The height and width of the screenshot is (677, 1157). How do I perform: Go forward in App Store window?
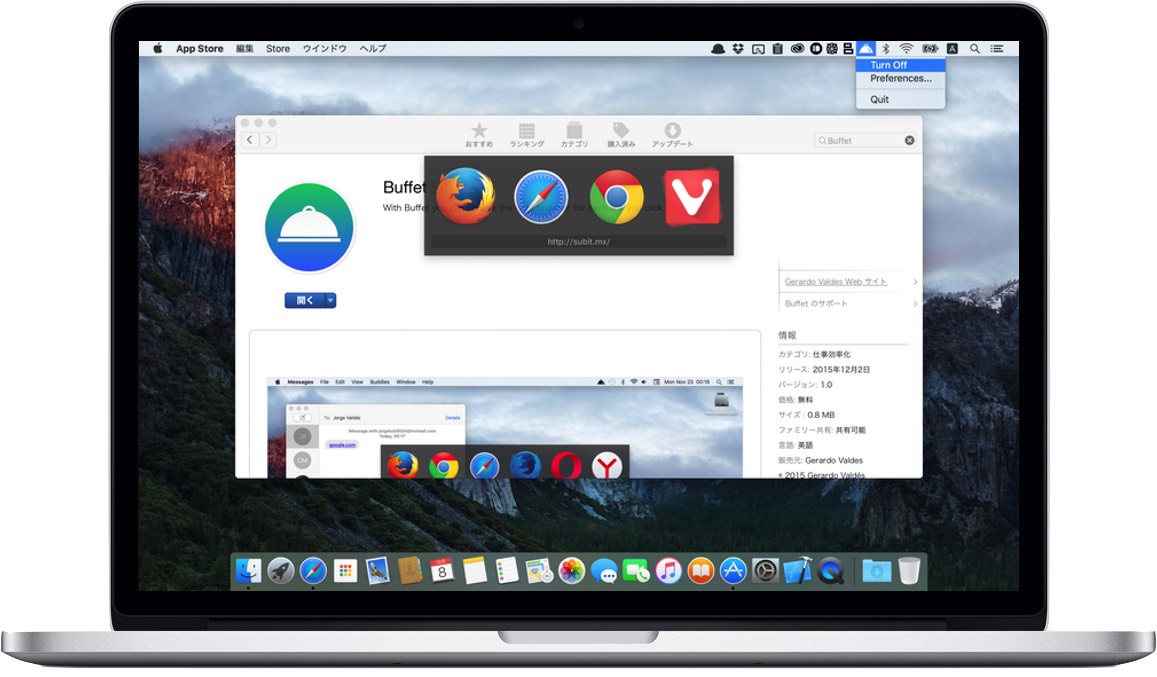[x=269, y=140]
